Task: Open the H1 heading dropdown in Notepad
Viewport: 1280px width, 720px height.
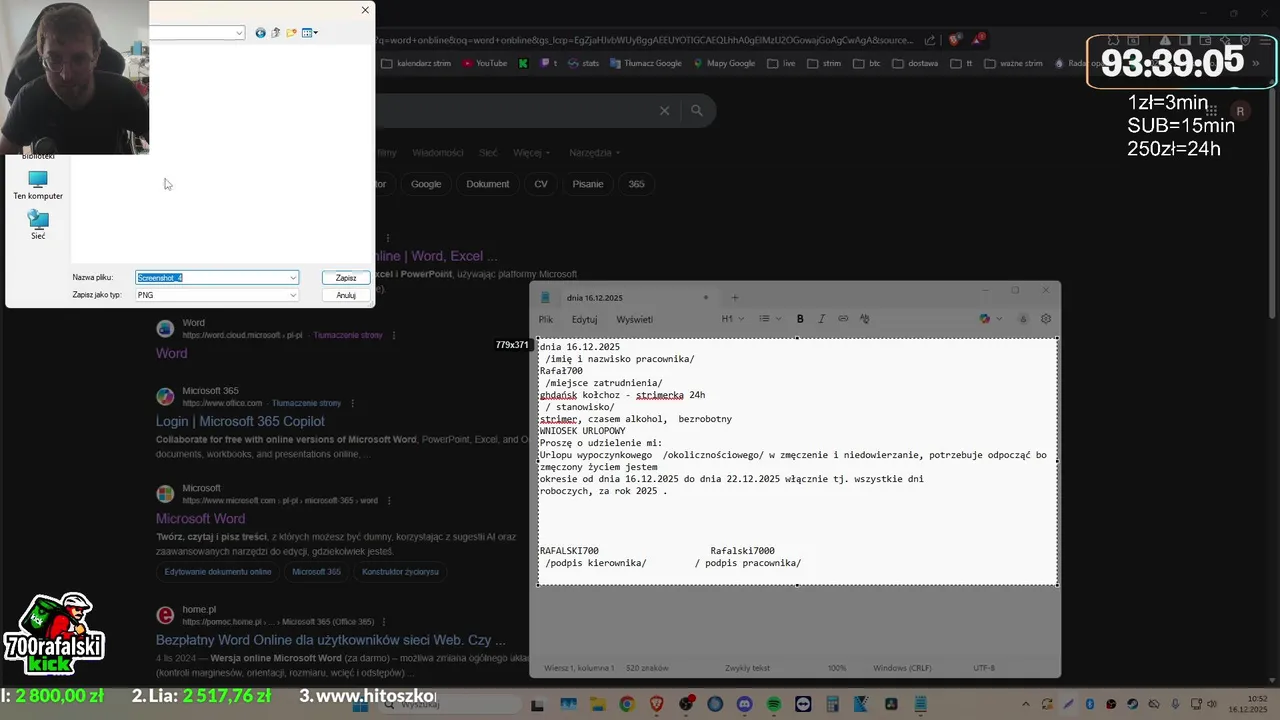Action: [x=733, y=319]
